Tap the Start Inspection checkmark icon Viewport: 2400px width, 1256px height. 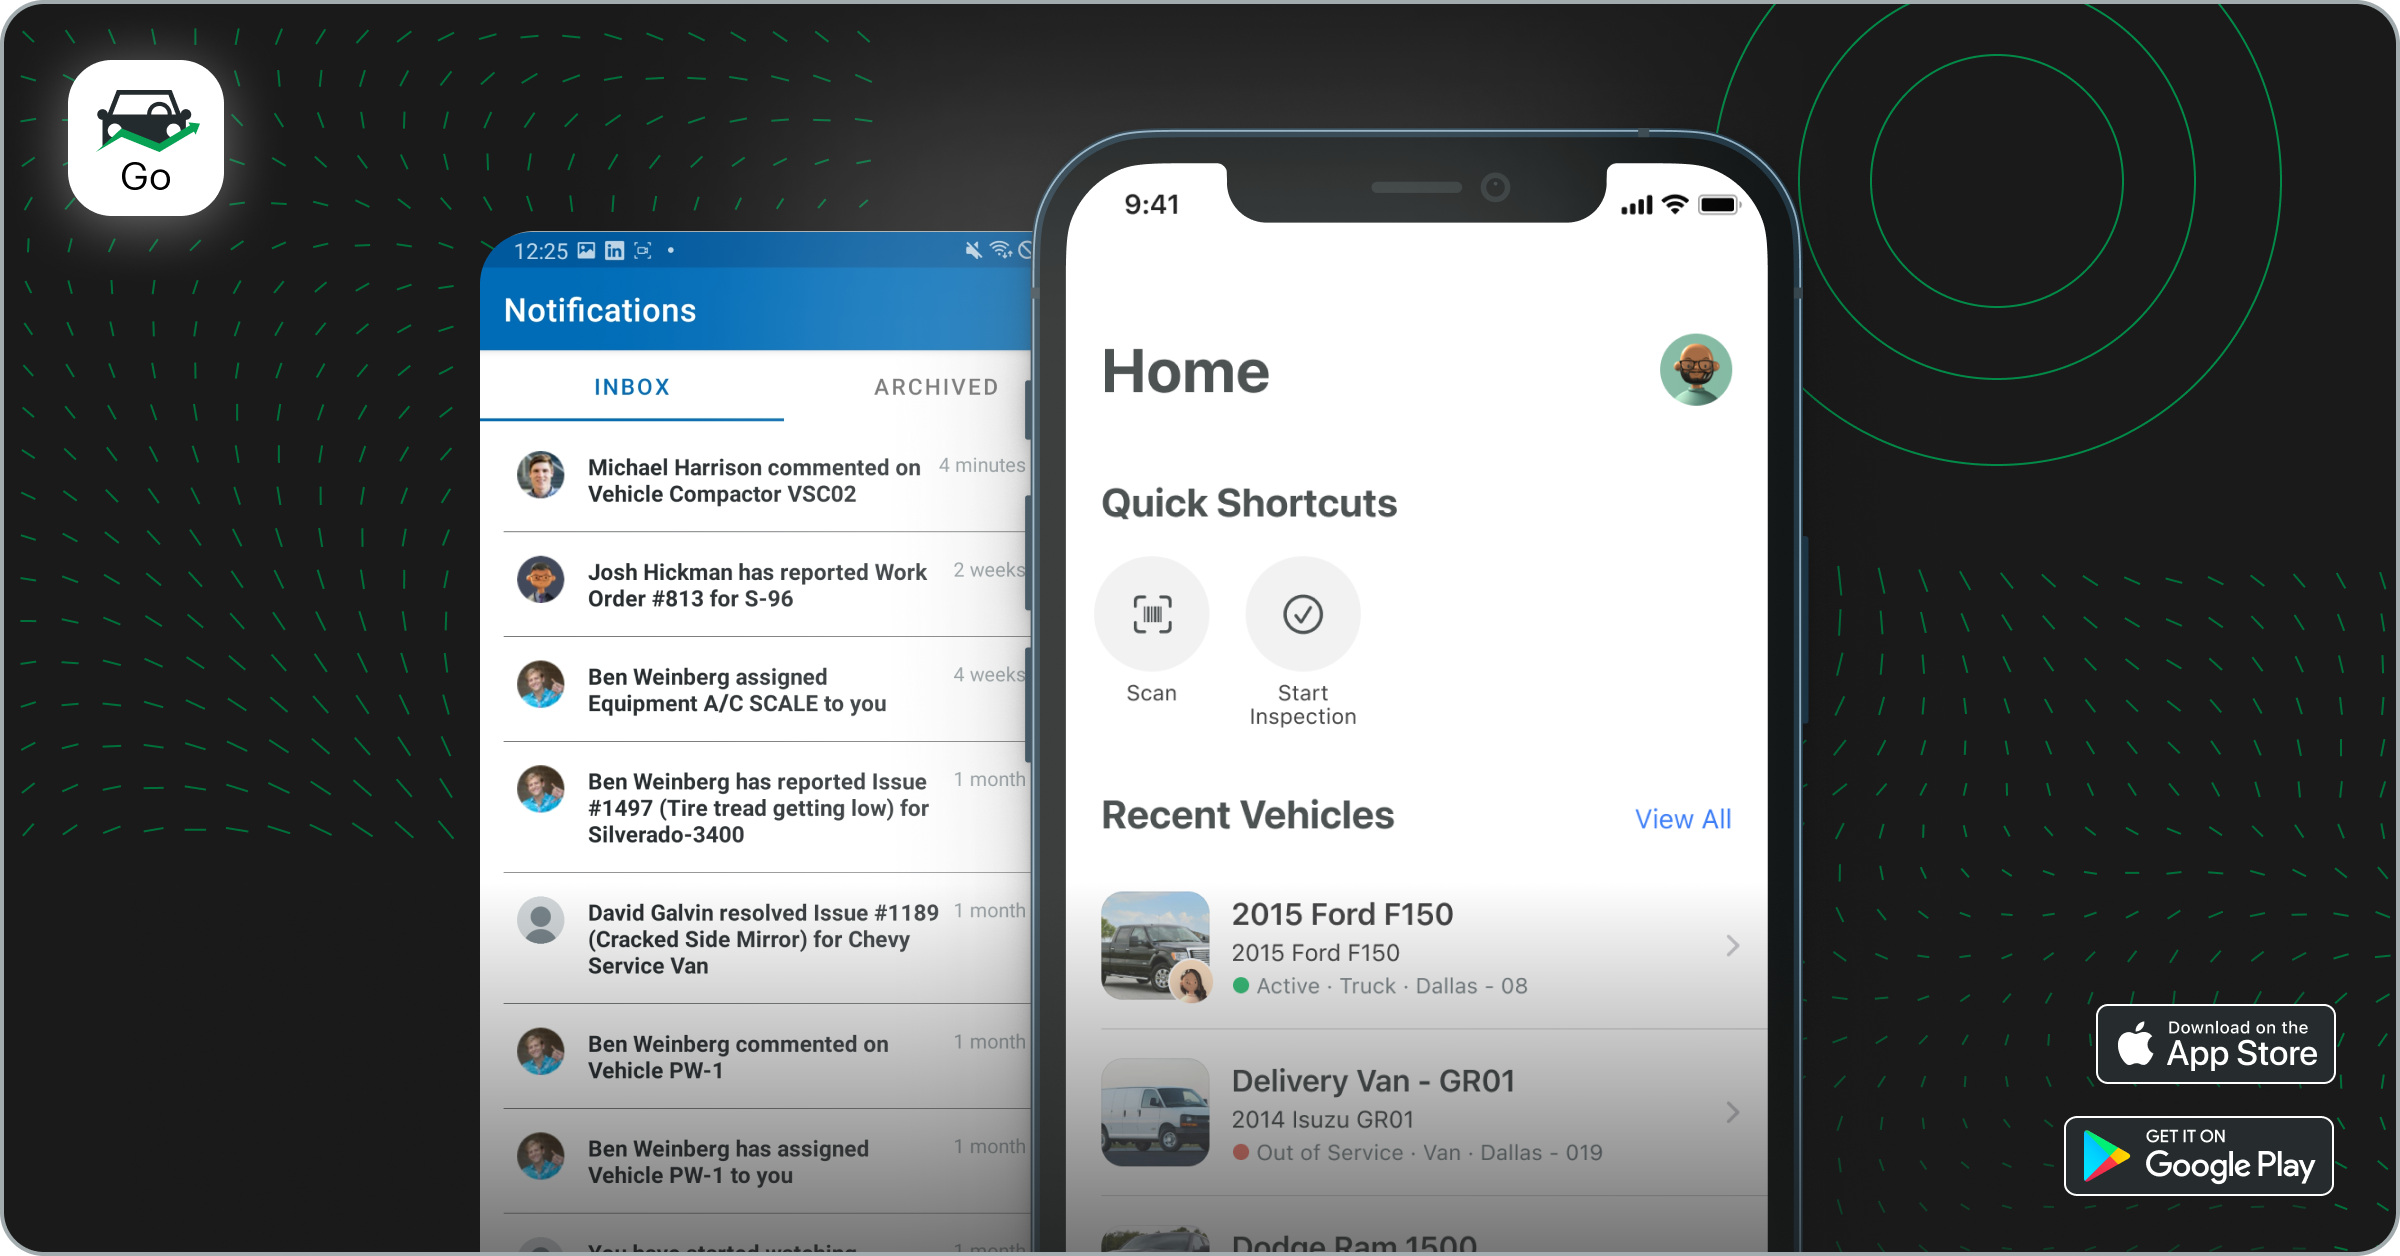(1302, 618)
